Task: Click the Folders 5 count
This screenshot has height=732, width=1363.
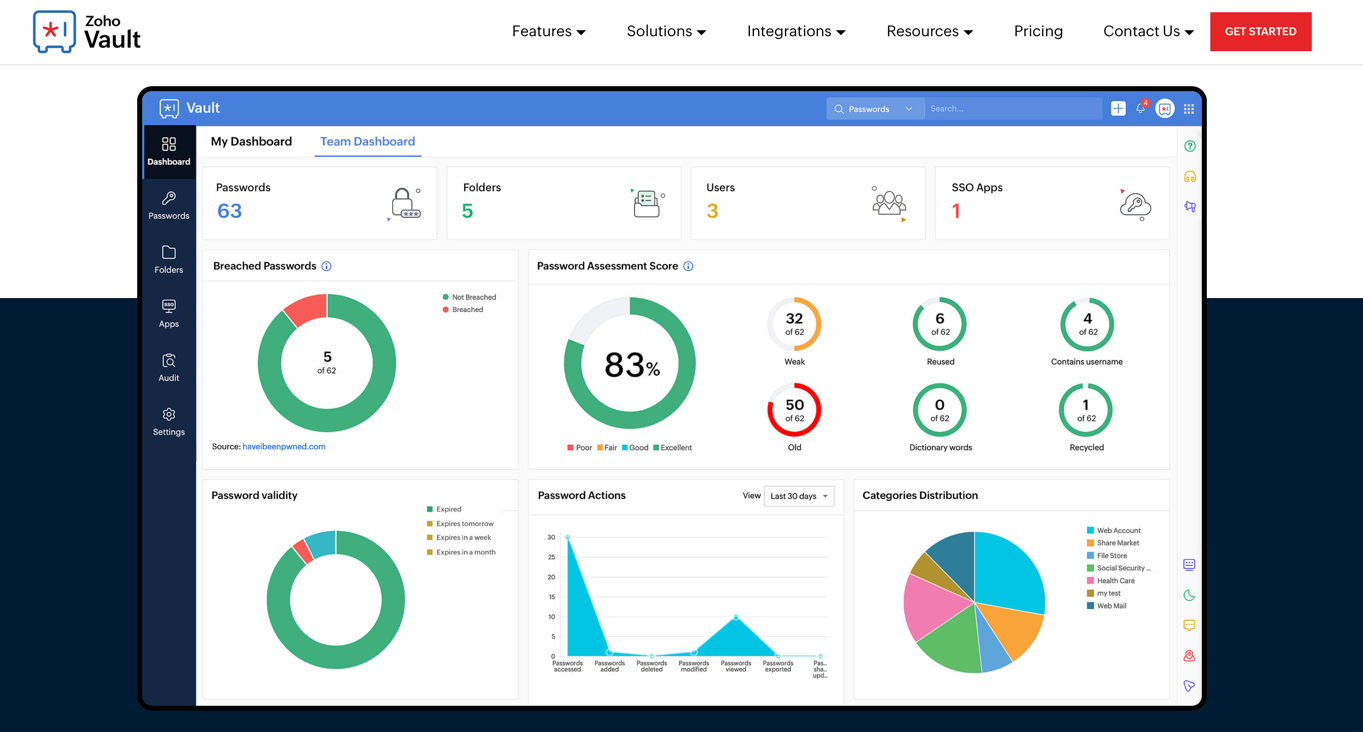Action: coord(467,211)
